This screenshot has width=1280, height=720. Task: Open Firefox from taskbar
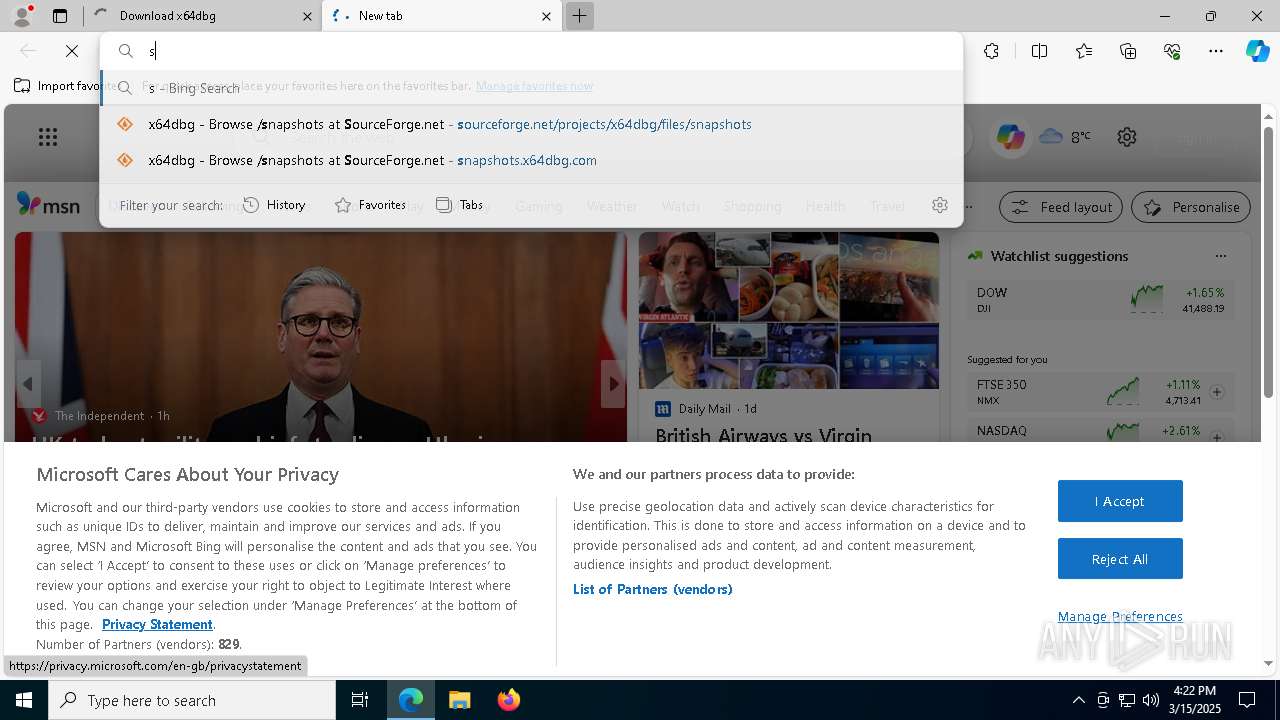(x=508, y=700)
